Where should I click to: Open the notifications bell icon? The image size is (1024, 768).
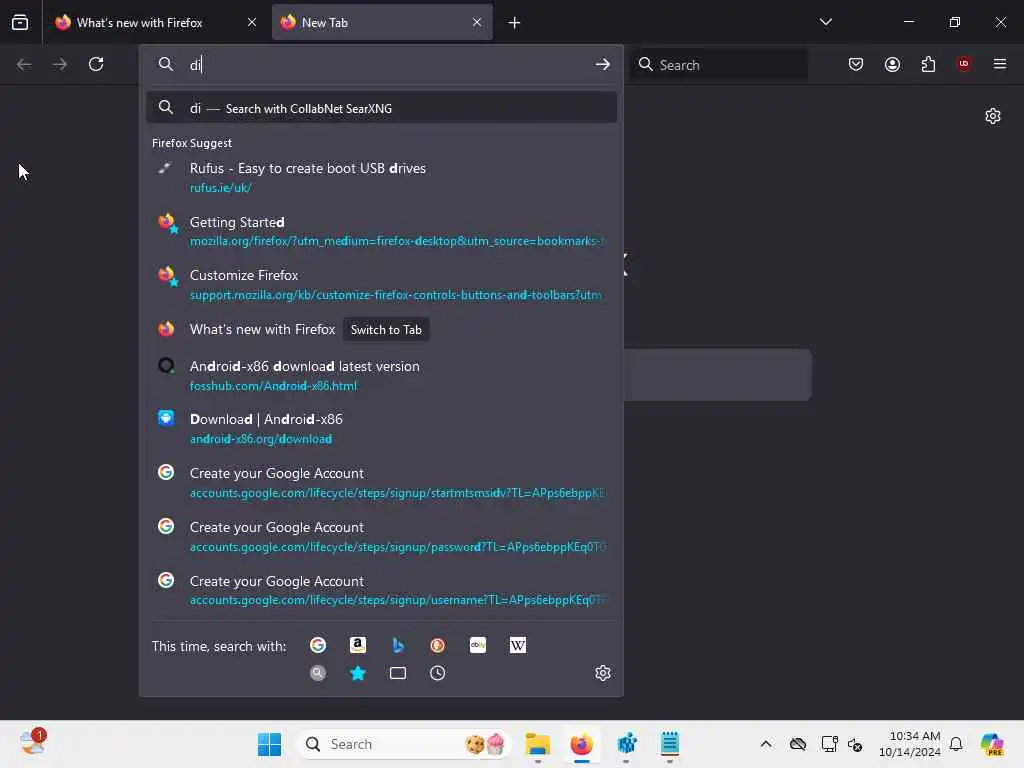(956, 744)
